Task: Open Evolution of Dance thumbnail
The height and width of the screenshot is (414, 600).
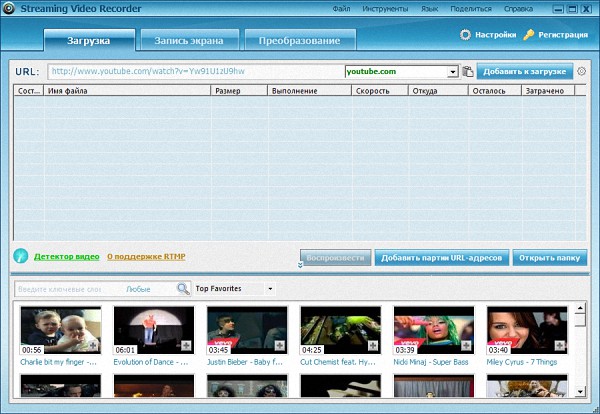Action: 154,330
